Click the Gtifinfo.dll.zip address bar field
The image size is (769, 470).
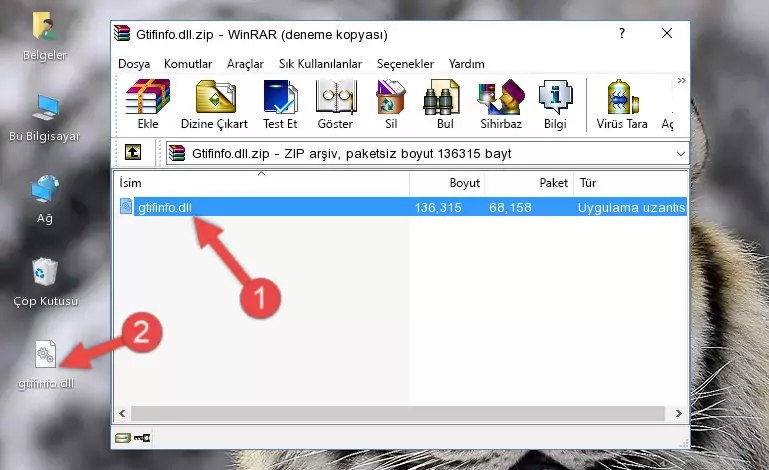point(427,154)
